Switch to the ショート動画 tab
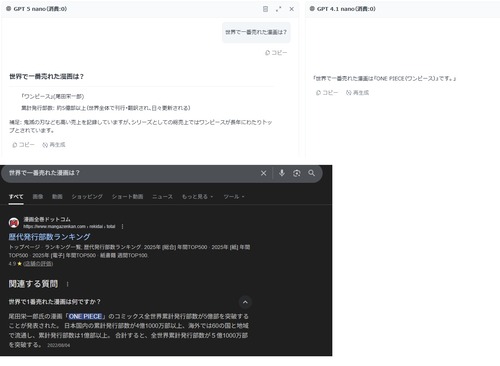The image size is (500, 366). tap(127, 197)
